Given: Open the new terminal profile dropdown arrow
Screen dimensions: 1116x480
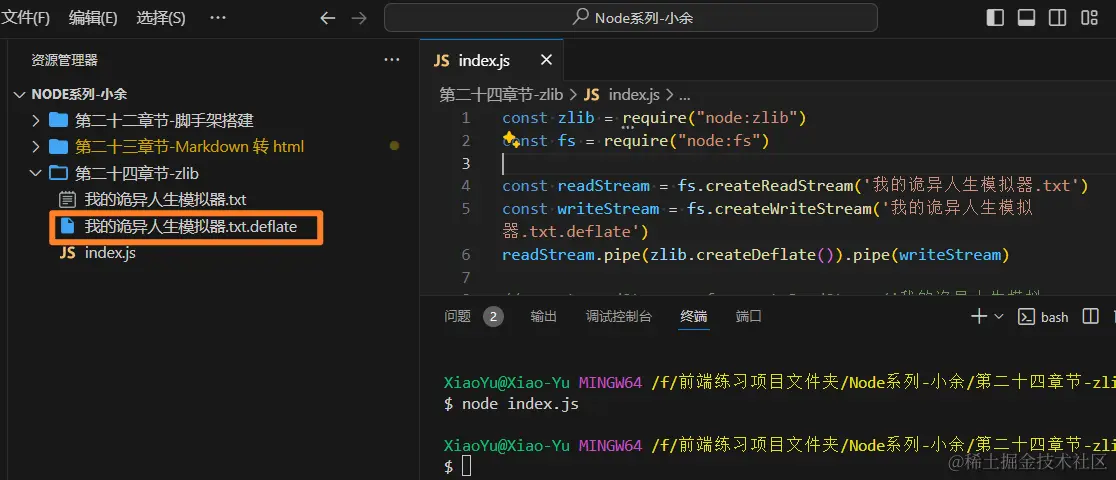Looking at the screenshot, I should coord(999,316).
